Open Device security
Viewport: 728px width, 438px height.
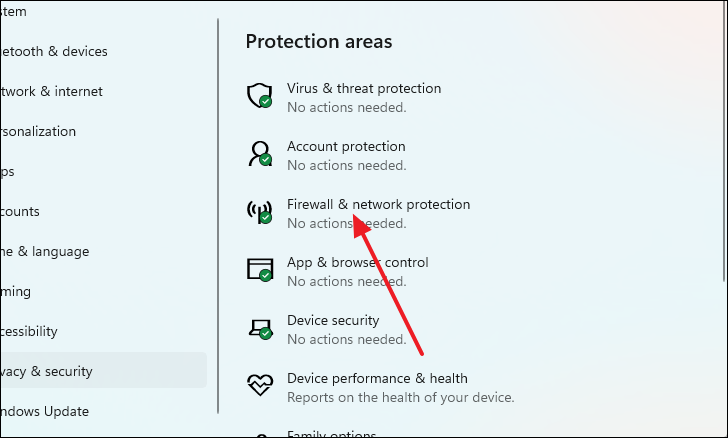tap(333, 320)
